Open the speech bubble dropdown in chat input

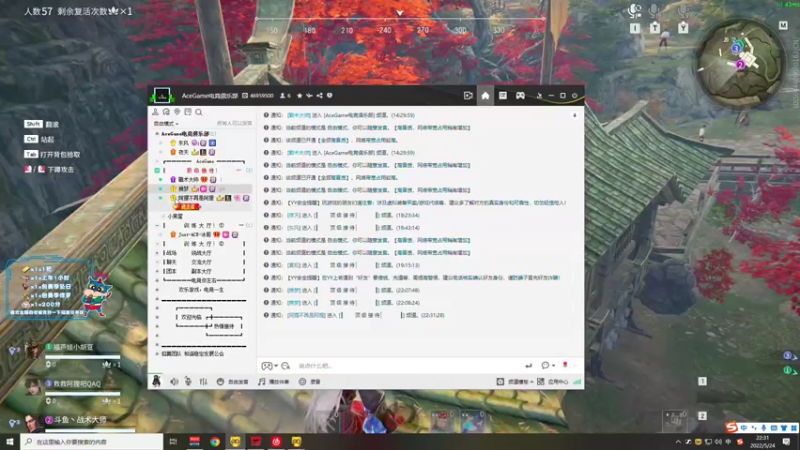coord(548,366)
